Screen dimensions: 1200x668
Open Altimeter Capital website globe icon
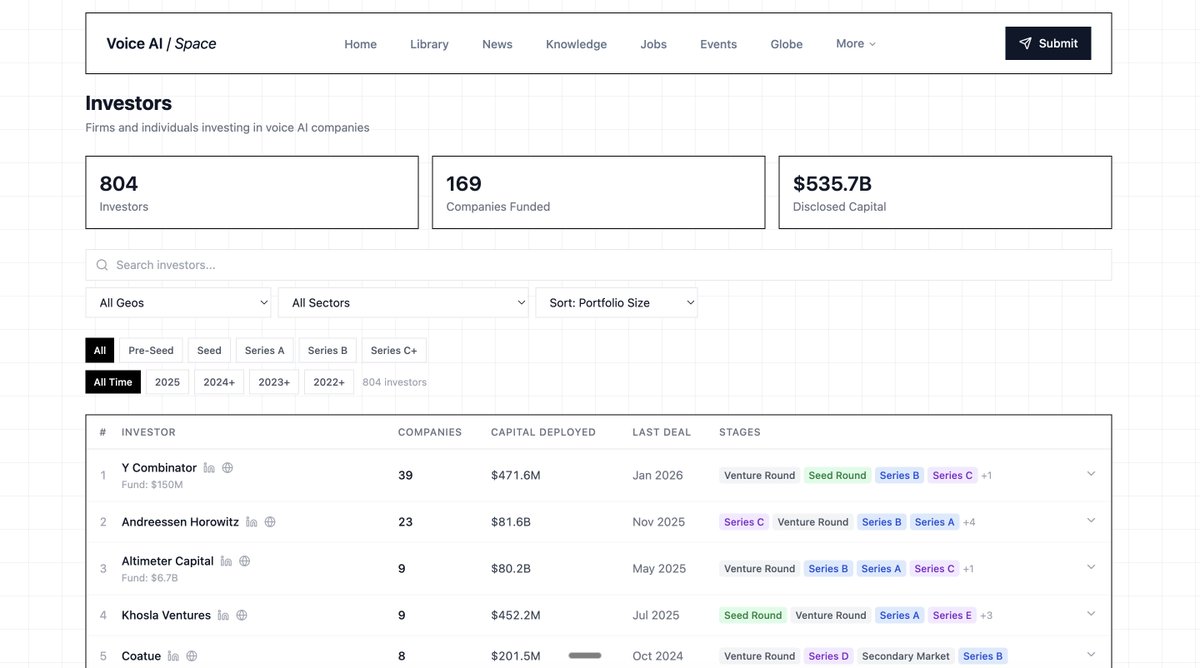click(x=244, y=561)
